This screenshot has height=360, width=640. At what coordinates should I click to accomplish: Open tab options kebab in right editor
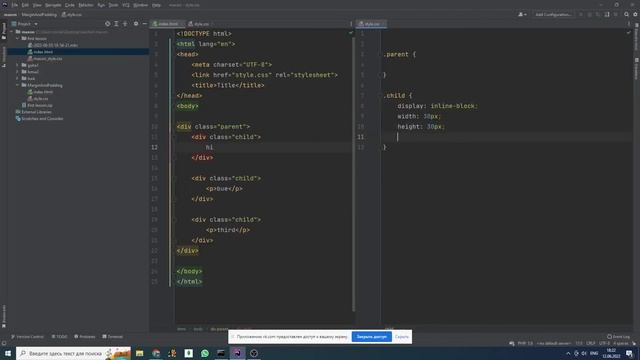click(629, 24)
